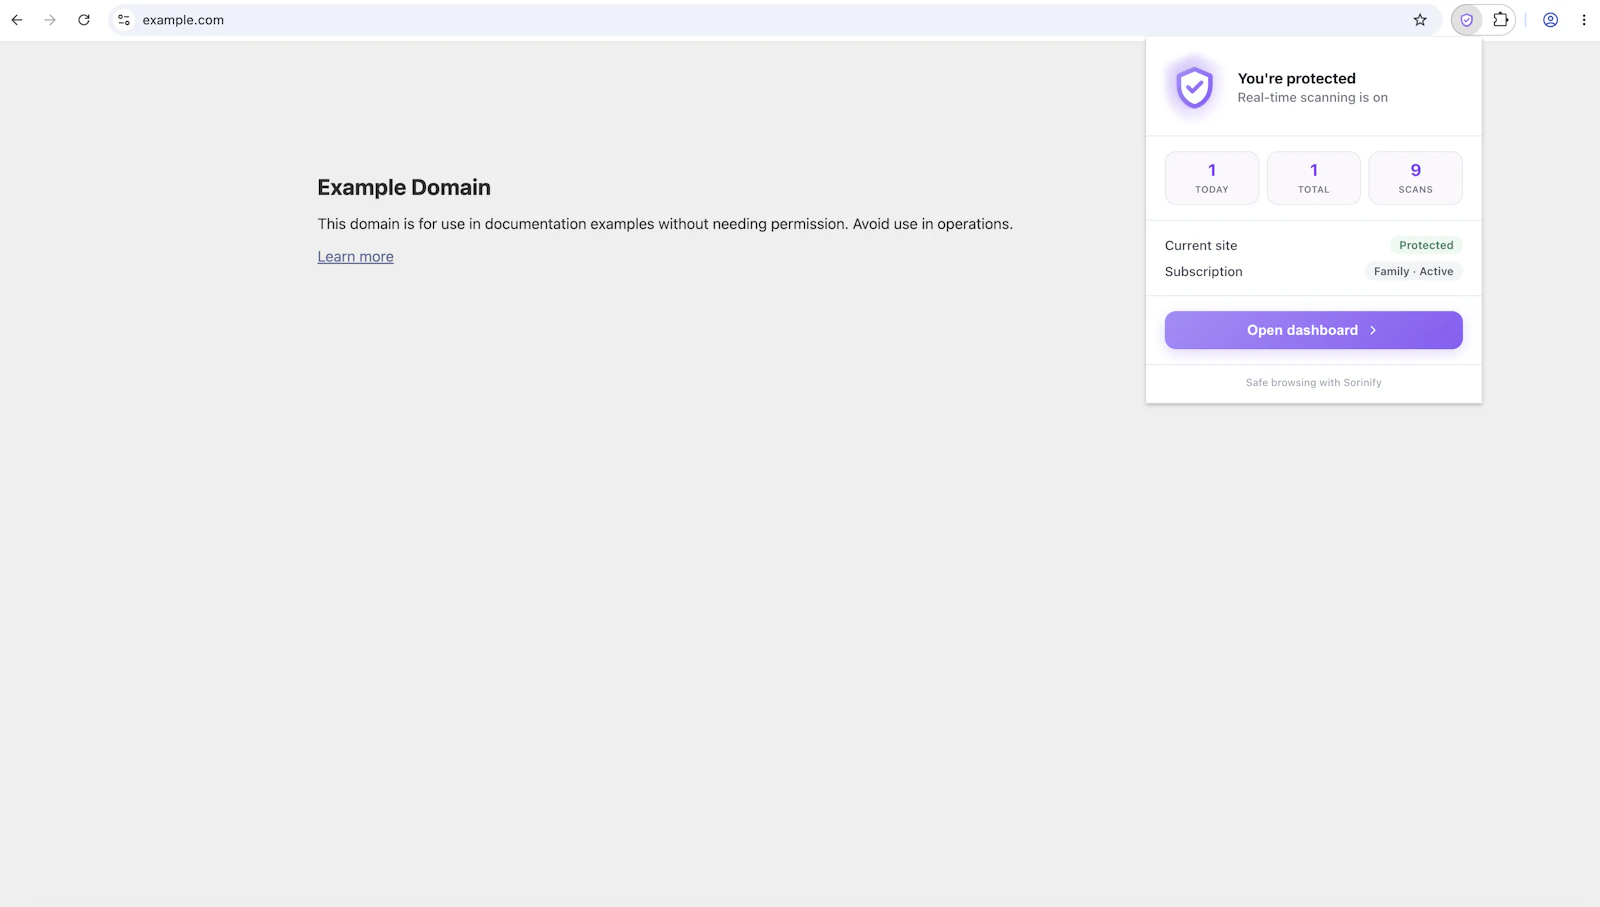The height and width of the screenshot is (907, 1600).
Task: Click the Family · Active subscription badge
Action: point(1413,271)
